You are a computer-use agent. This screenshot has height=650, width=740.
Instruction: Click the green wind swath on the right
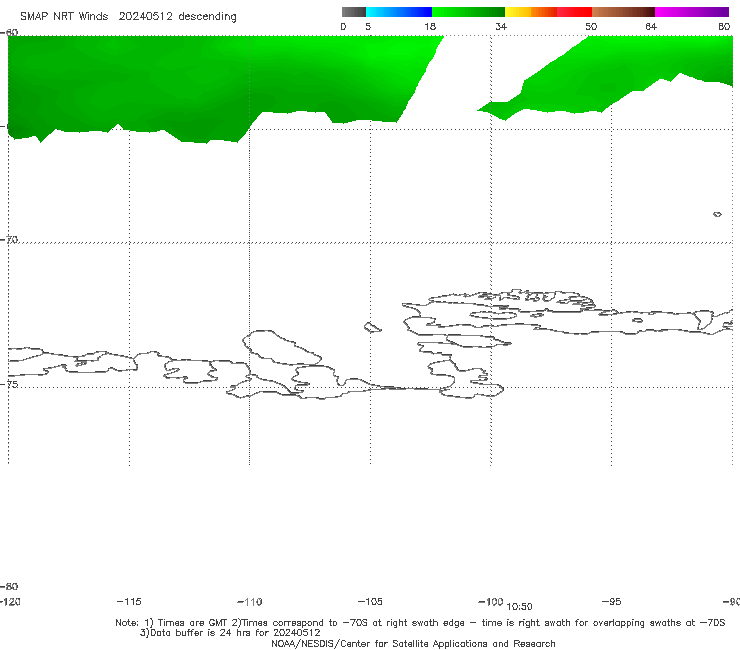[614, 76]
